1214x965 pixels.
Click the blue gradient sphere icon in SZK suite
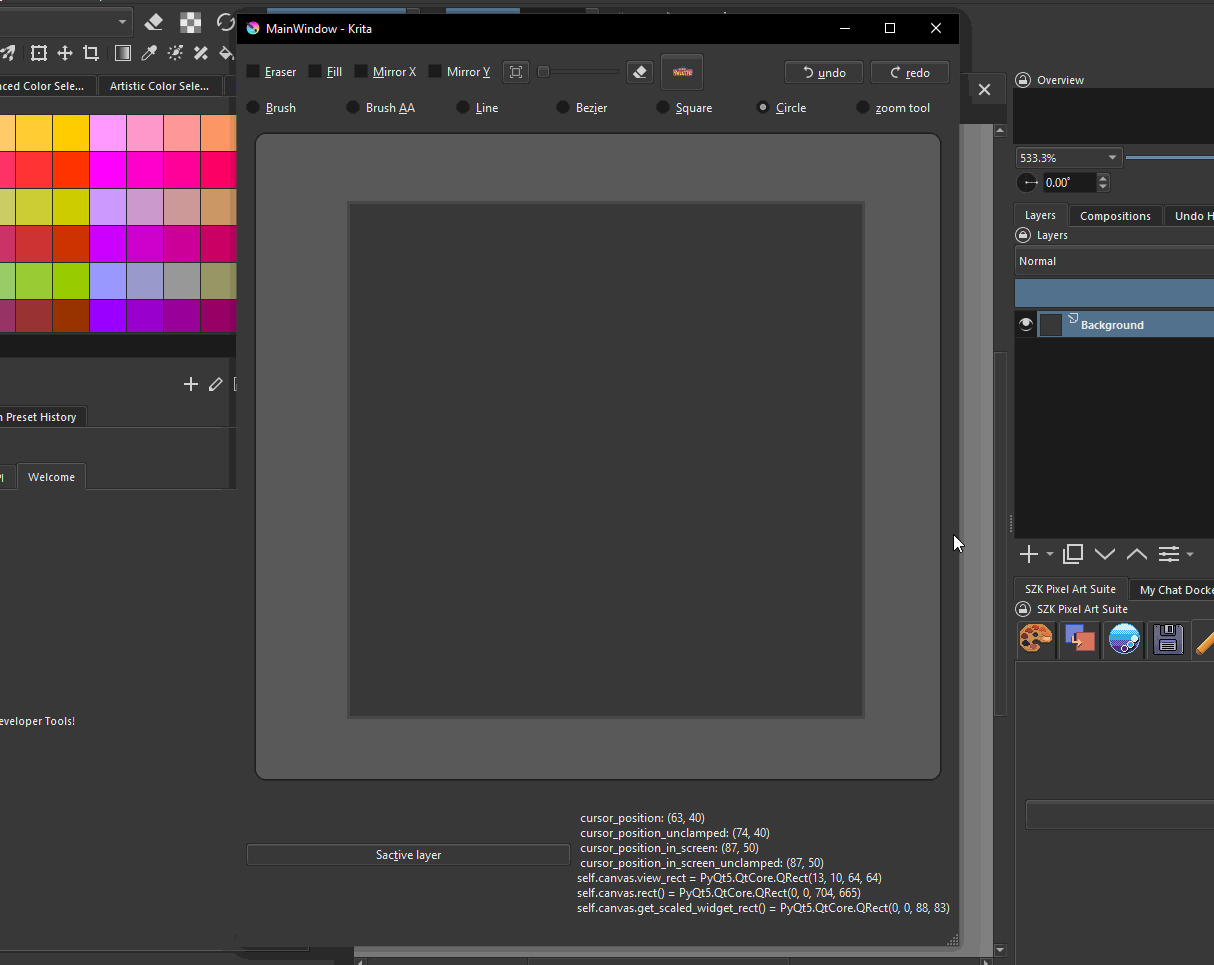point(1124,639)
